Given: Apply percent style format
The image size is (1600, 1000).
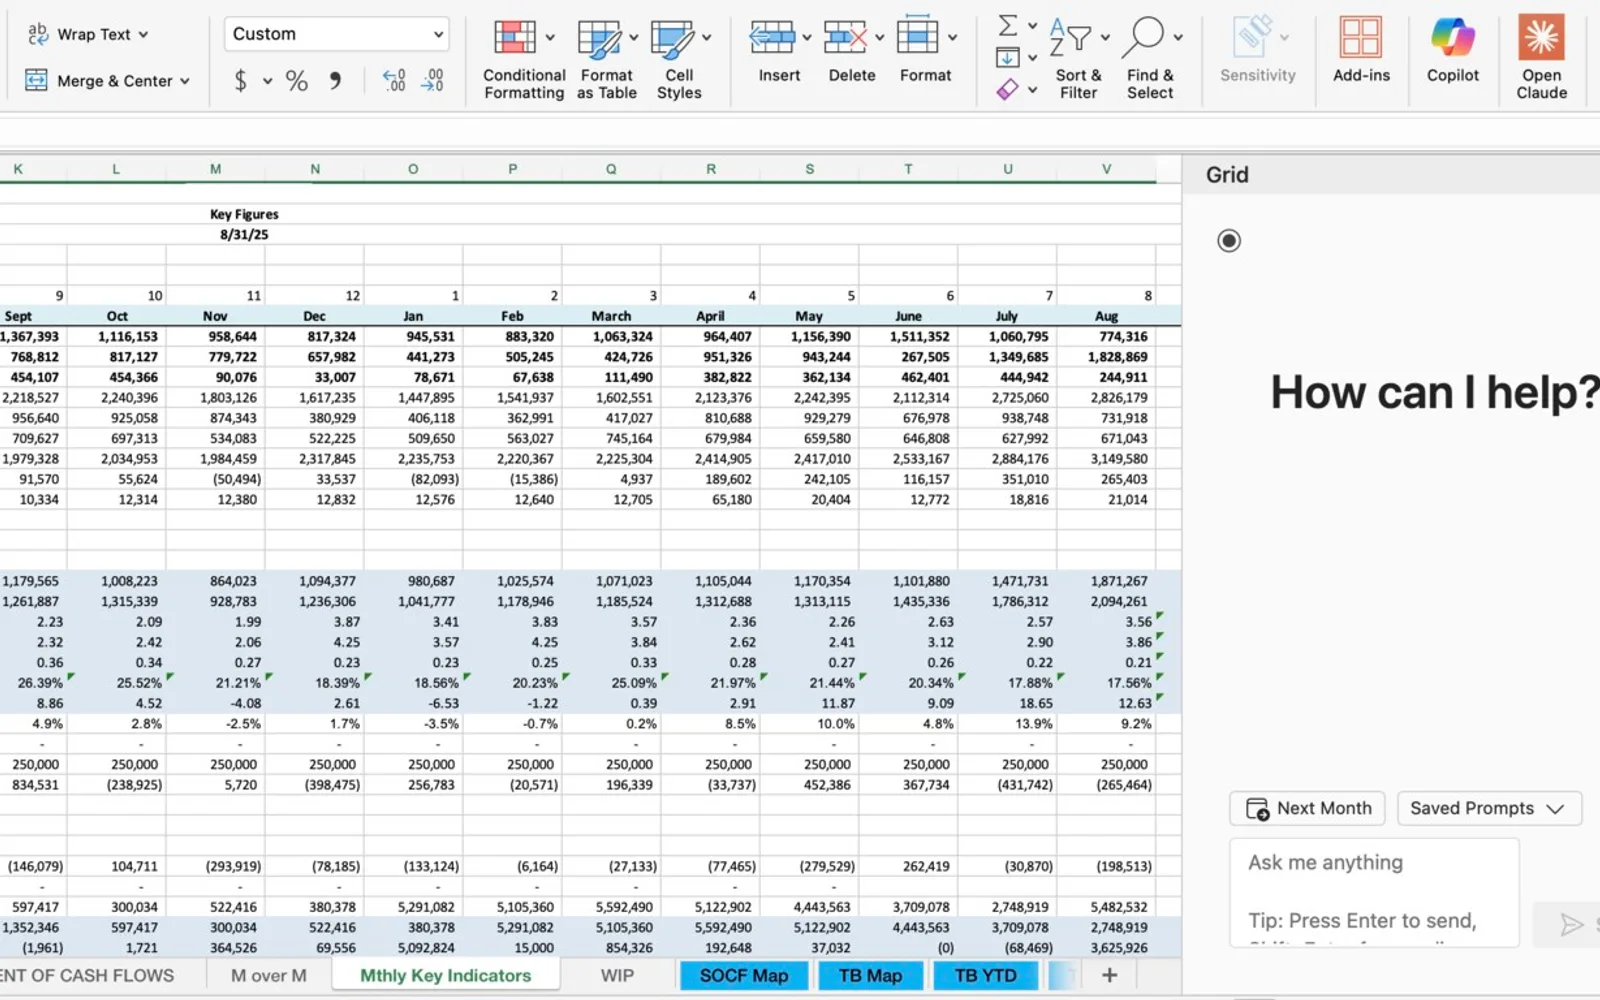Looking at the screenshot, I should (x=297, y=81).
